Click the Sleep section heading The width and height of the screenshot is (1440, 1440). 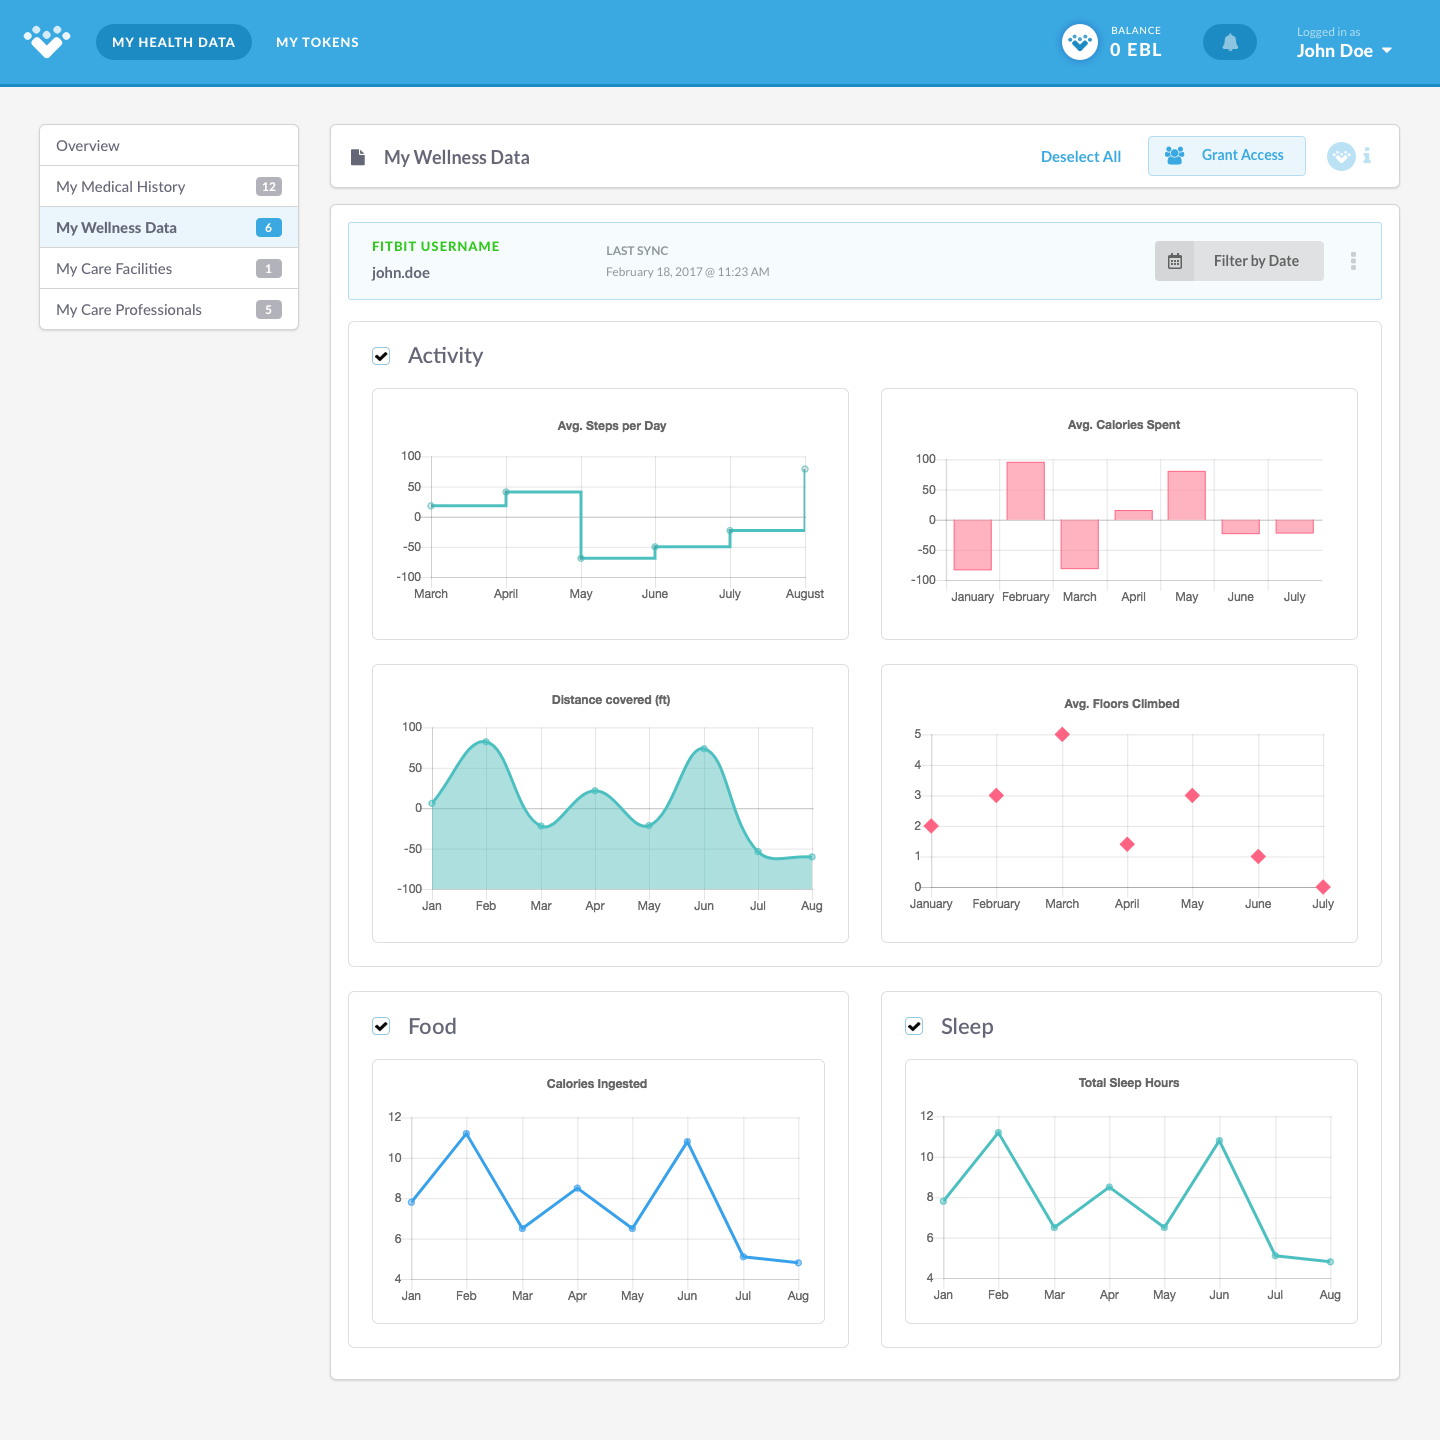coord(967,1027)
